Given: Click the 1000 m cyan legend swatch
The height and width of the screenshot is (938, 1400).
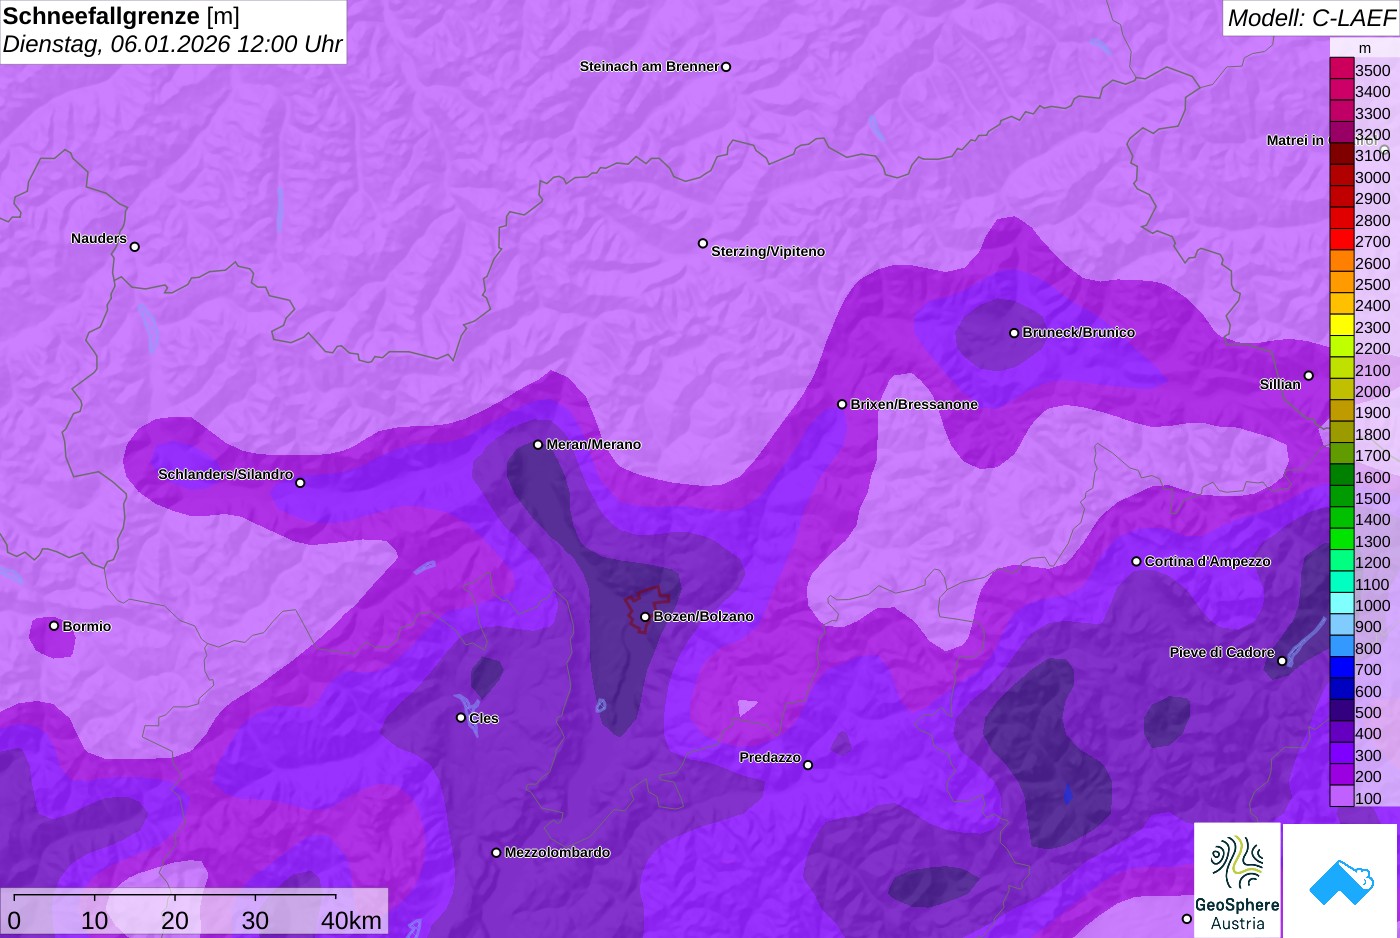Looking at the screenshot, I should point(1341,604).
